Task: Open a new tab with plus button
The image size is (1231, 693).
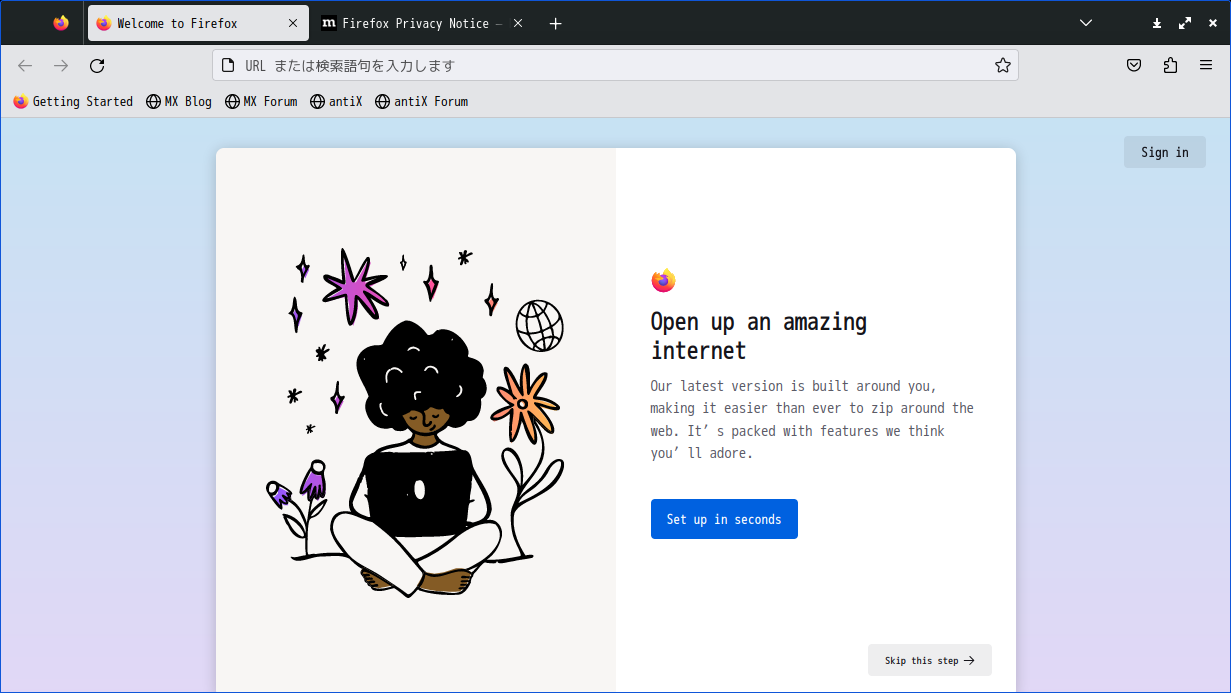Action: 556,23
